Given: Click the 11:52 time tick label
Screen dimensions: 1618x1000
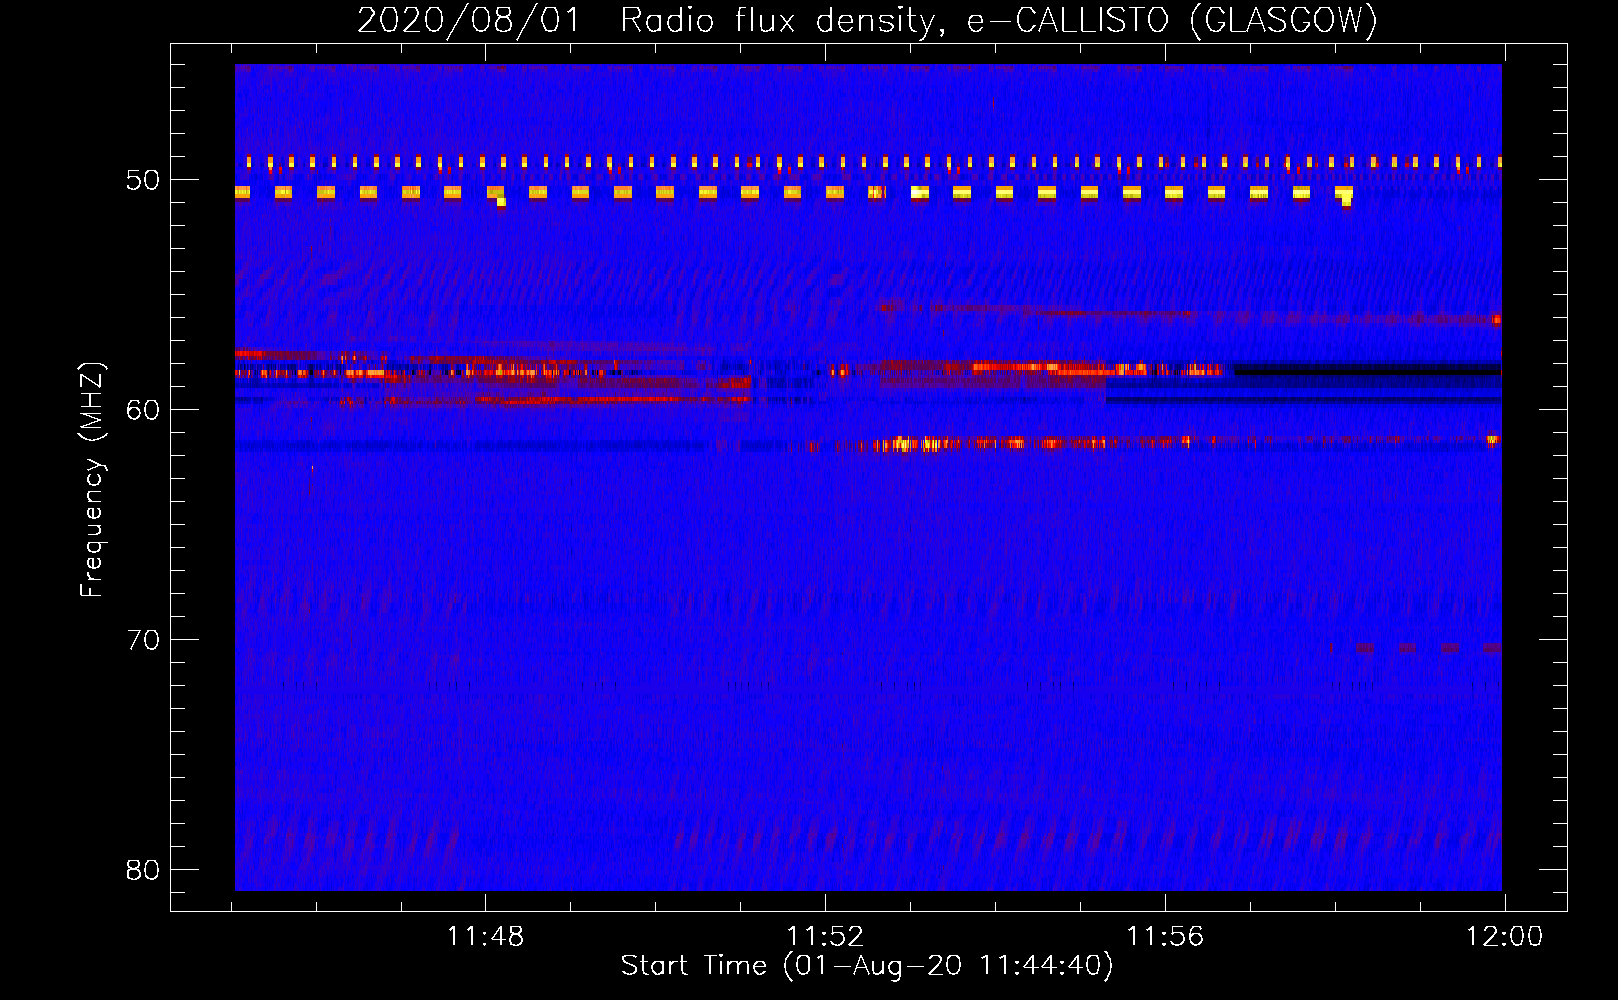Looking at the screenshot, I should (x=825, y=937).
